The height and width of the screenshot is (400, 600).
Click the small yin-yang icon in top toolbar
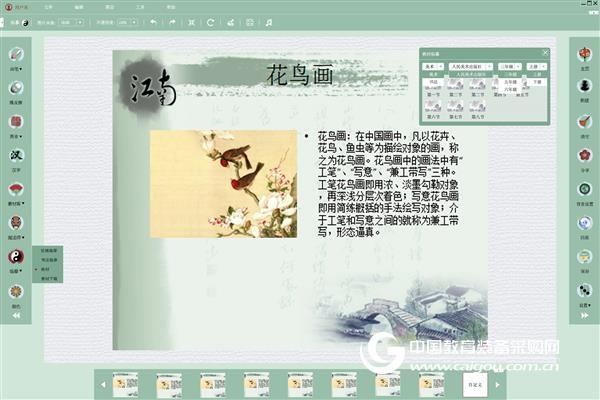coord(25,23)
